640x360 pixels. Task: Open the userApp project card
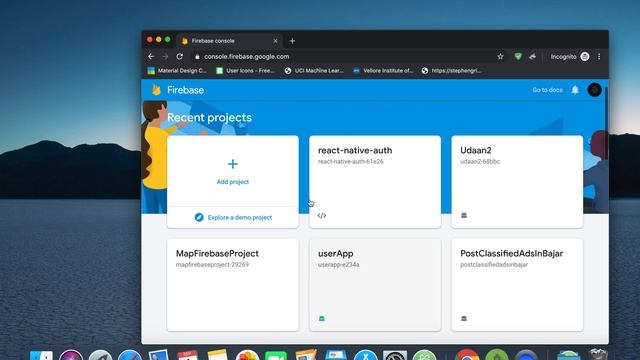click(x=375, y=285)
